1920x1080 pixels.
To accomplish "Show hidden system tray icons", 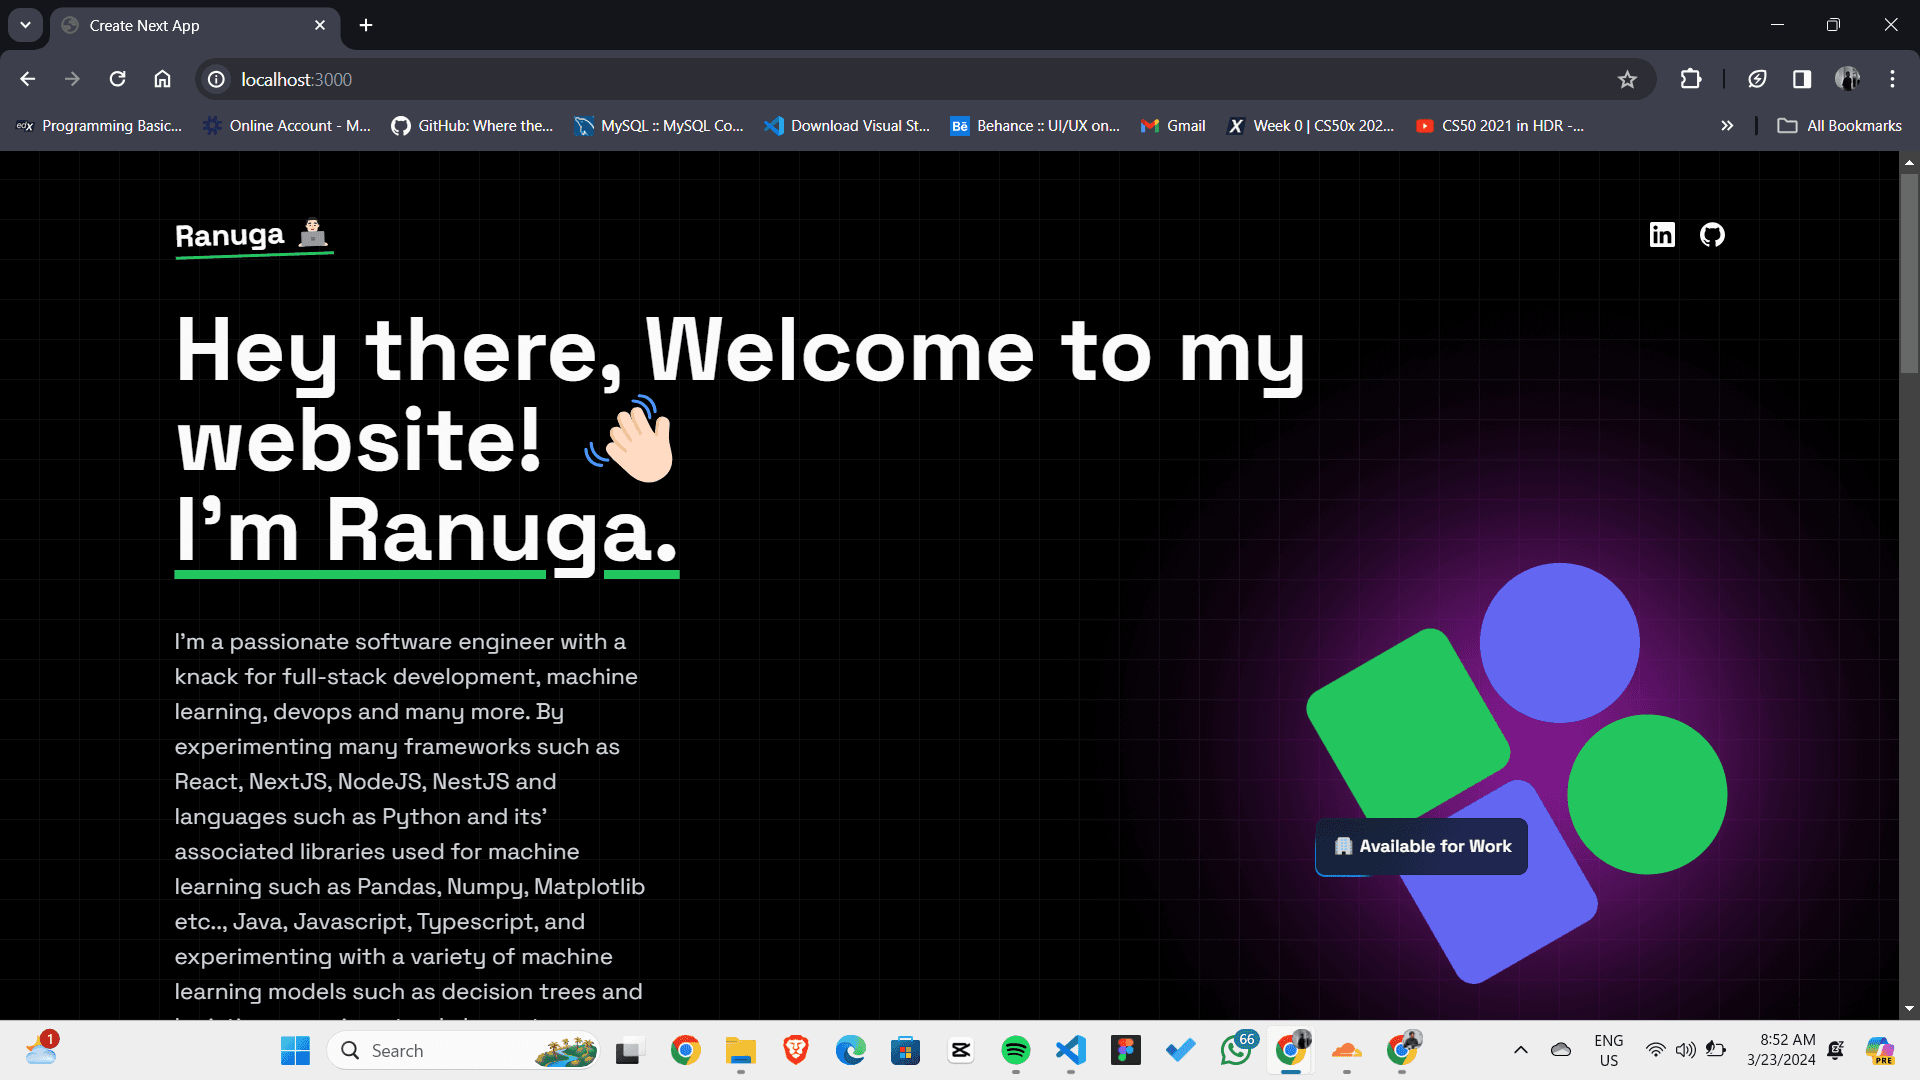I will pos(1521,1050).
